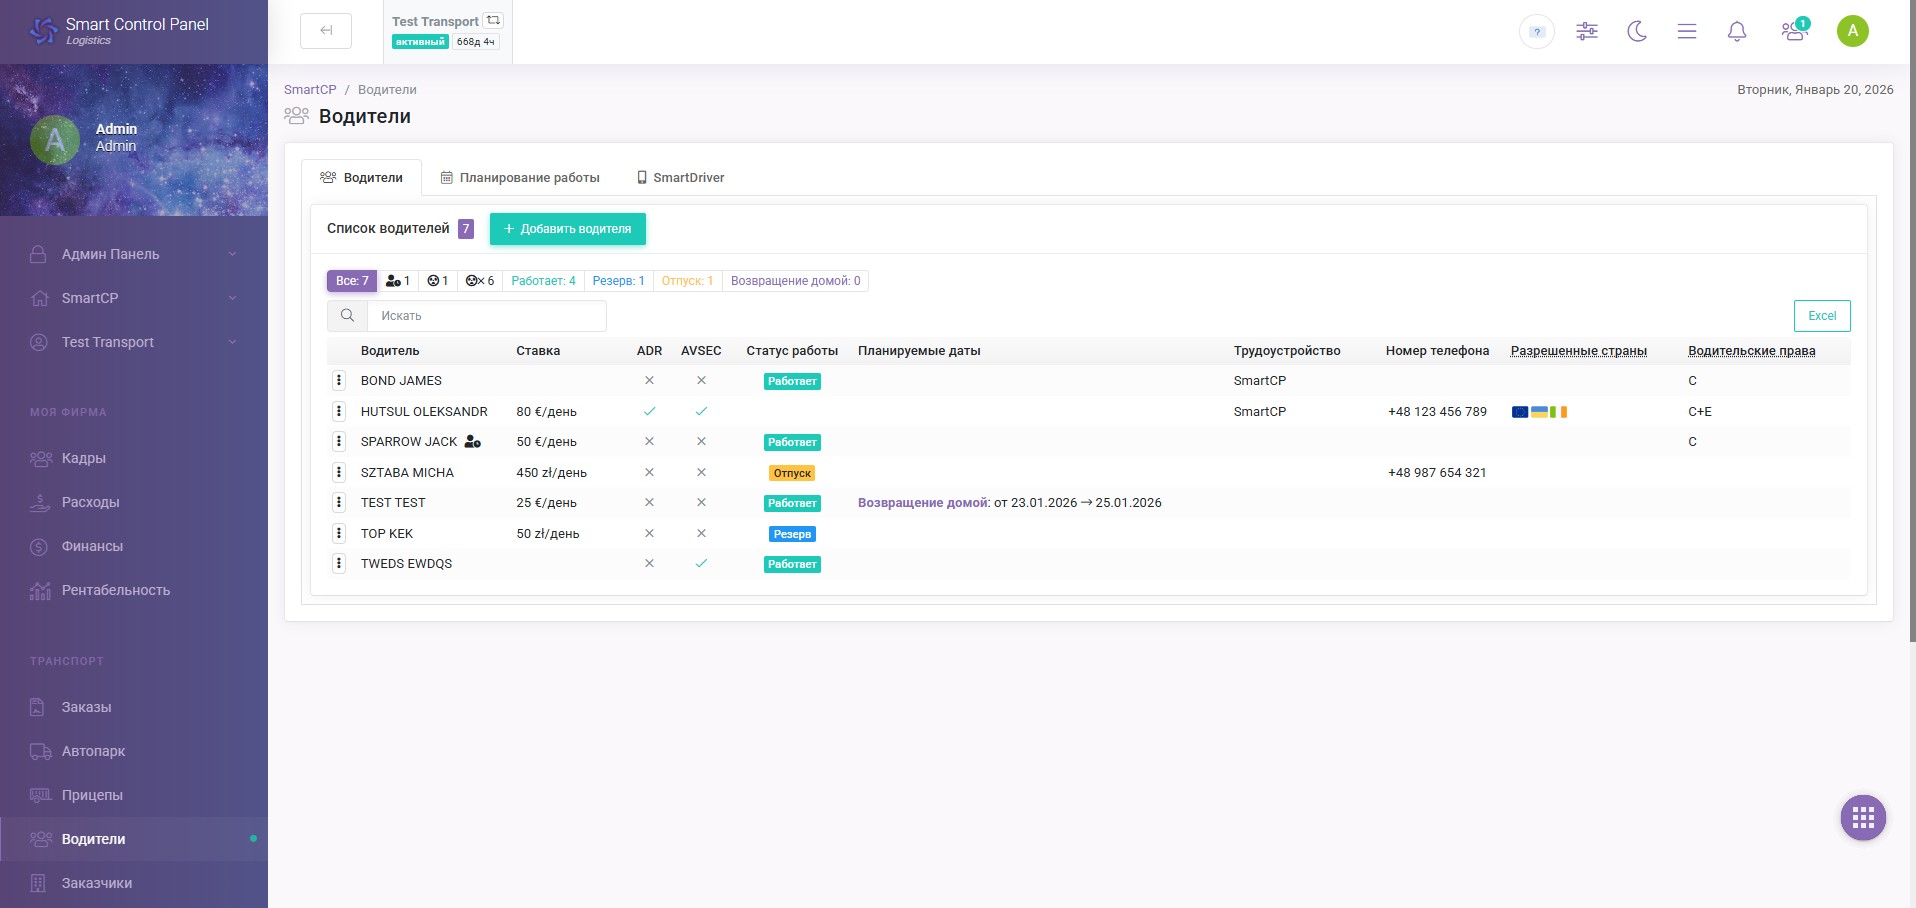Open Заказчики in the sidebar
This screenshot has width=1916, height=908.
click(134, 883)
